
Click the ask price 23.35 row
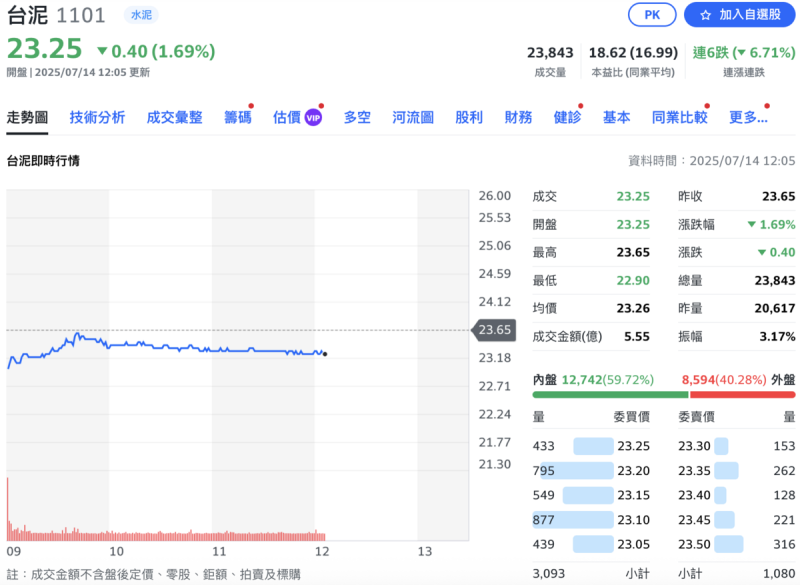[737, 470]
